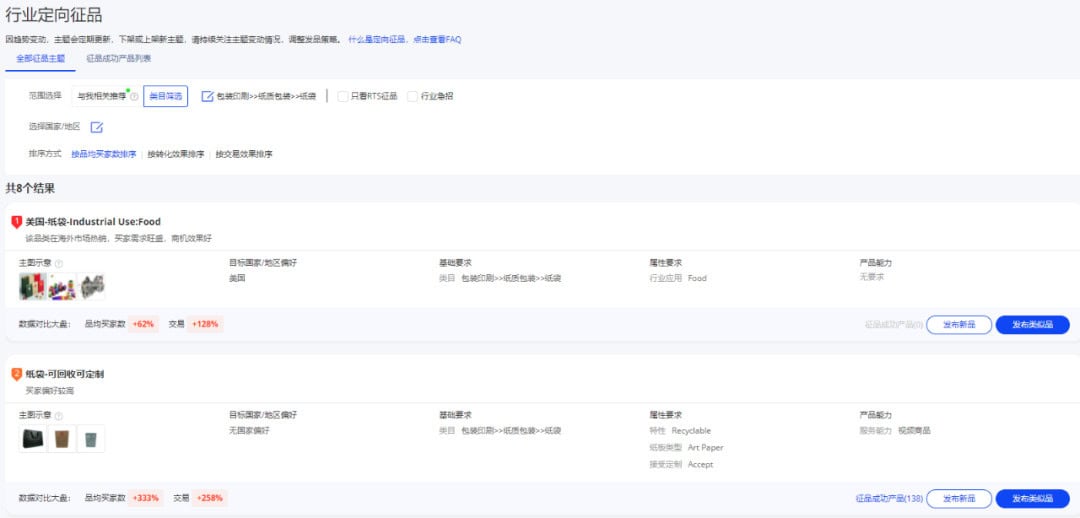1080x518 pixels.
Task: Open black bag thumbnail in 纸袋-可回收可定制 card
Action: coord(32,439)
